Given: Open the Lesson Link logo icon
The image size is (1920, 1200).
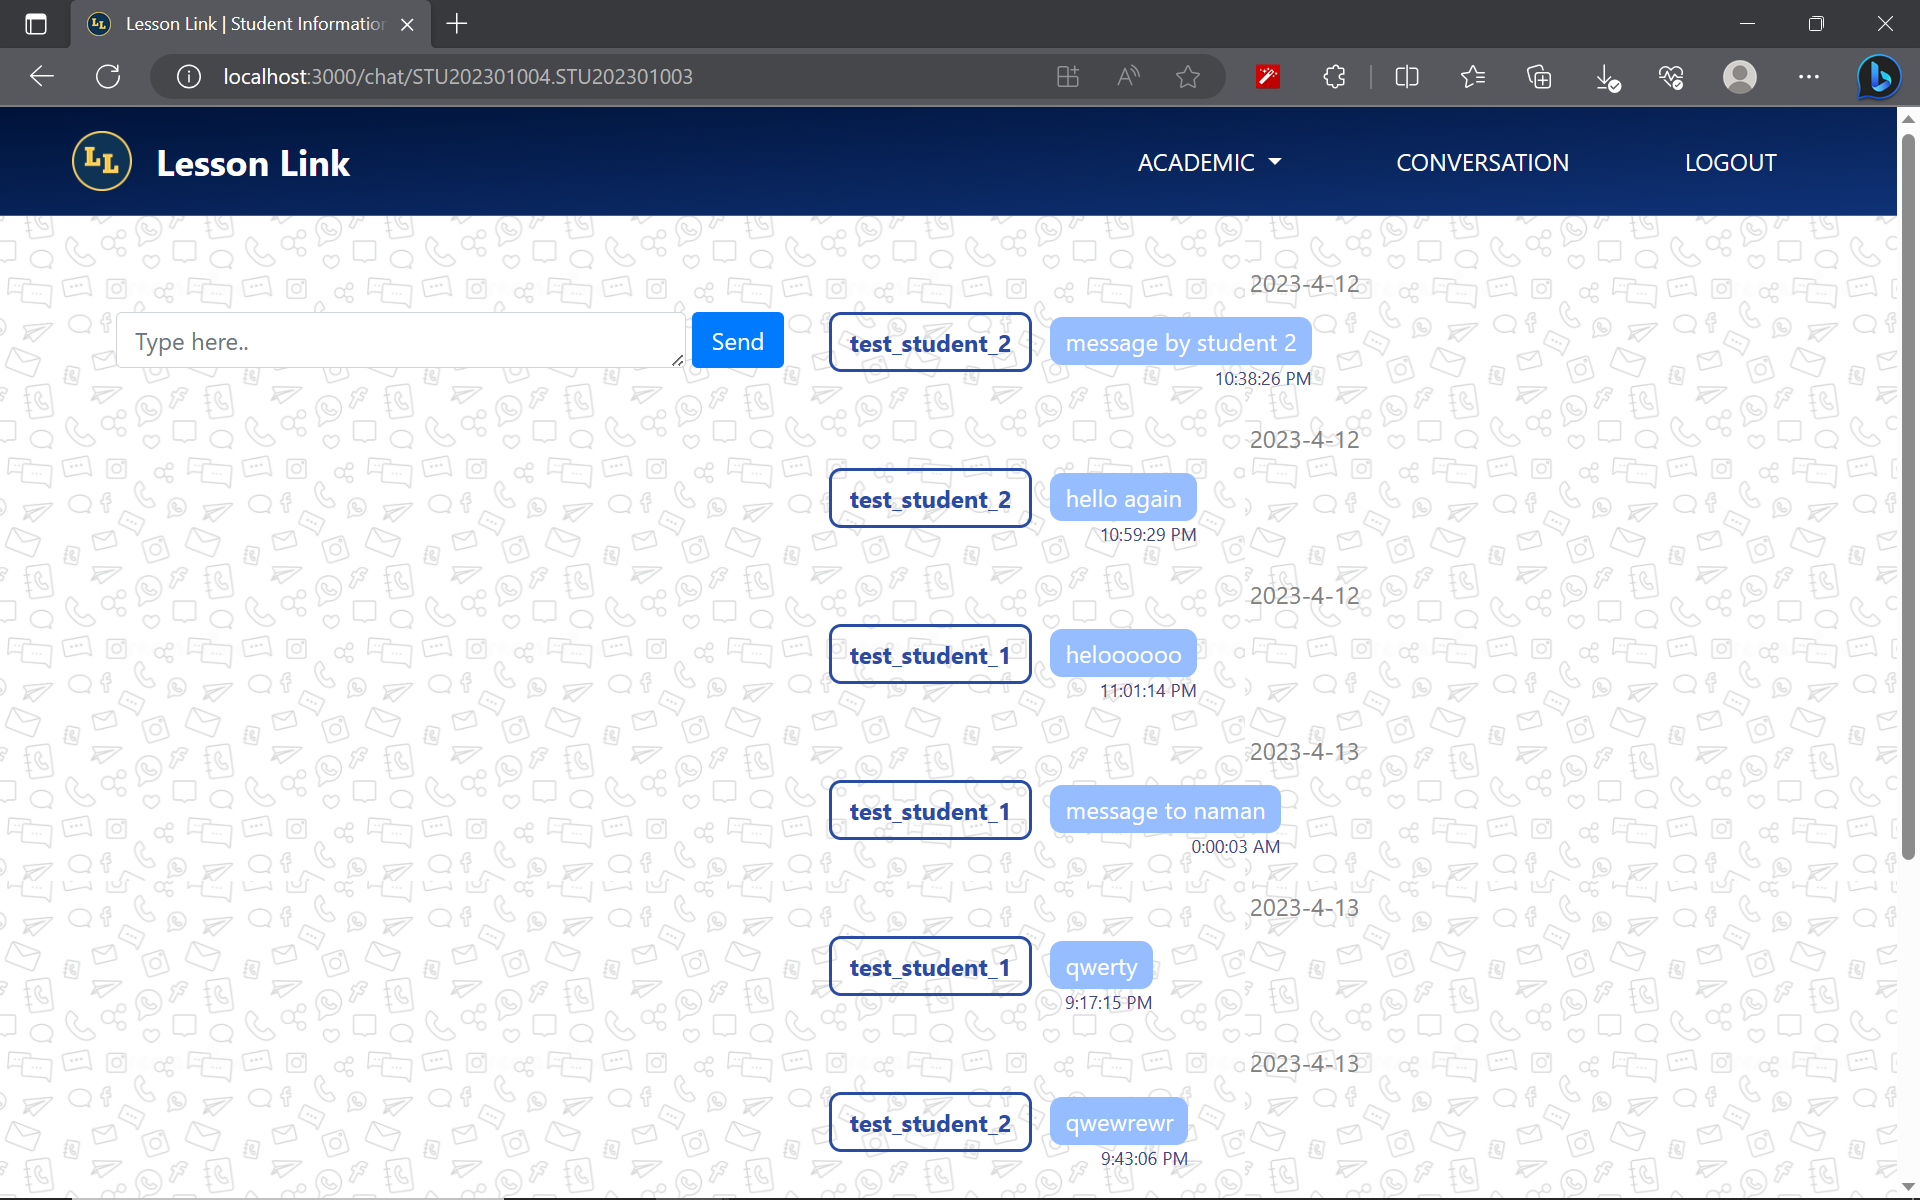Looking at the screenshot, I should 101,160.
